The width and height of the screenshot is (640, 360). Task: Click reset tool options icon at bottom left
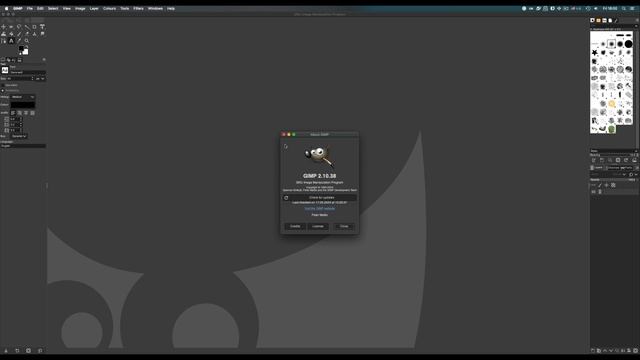point(40,350)
